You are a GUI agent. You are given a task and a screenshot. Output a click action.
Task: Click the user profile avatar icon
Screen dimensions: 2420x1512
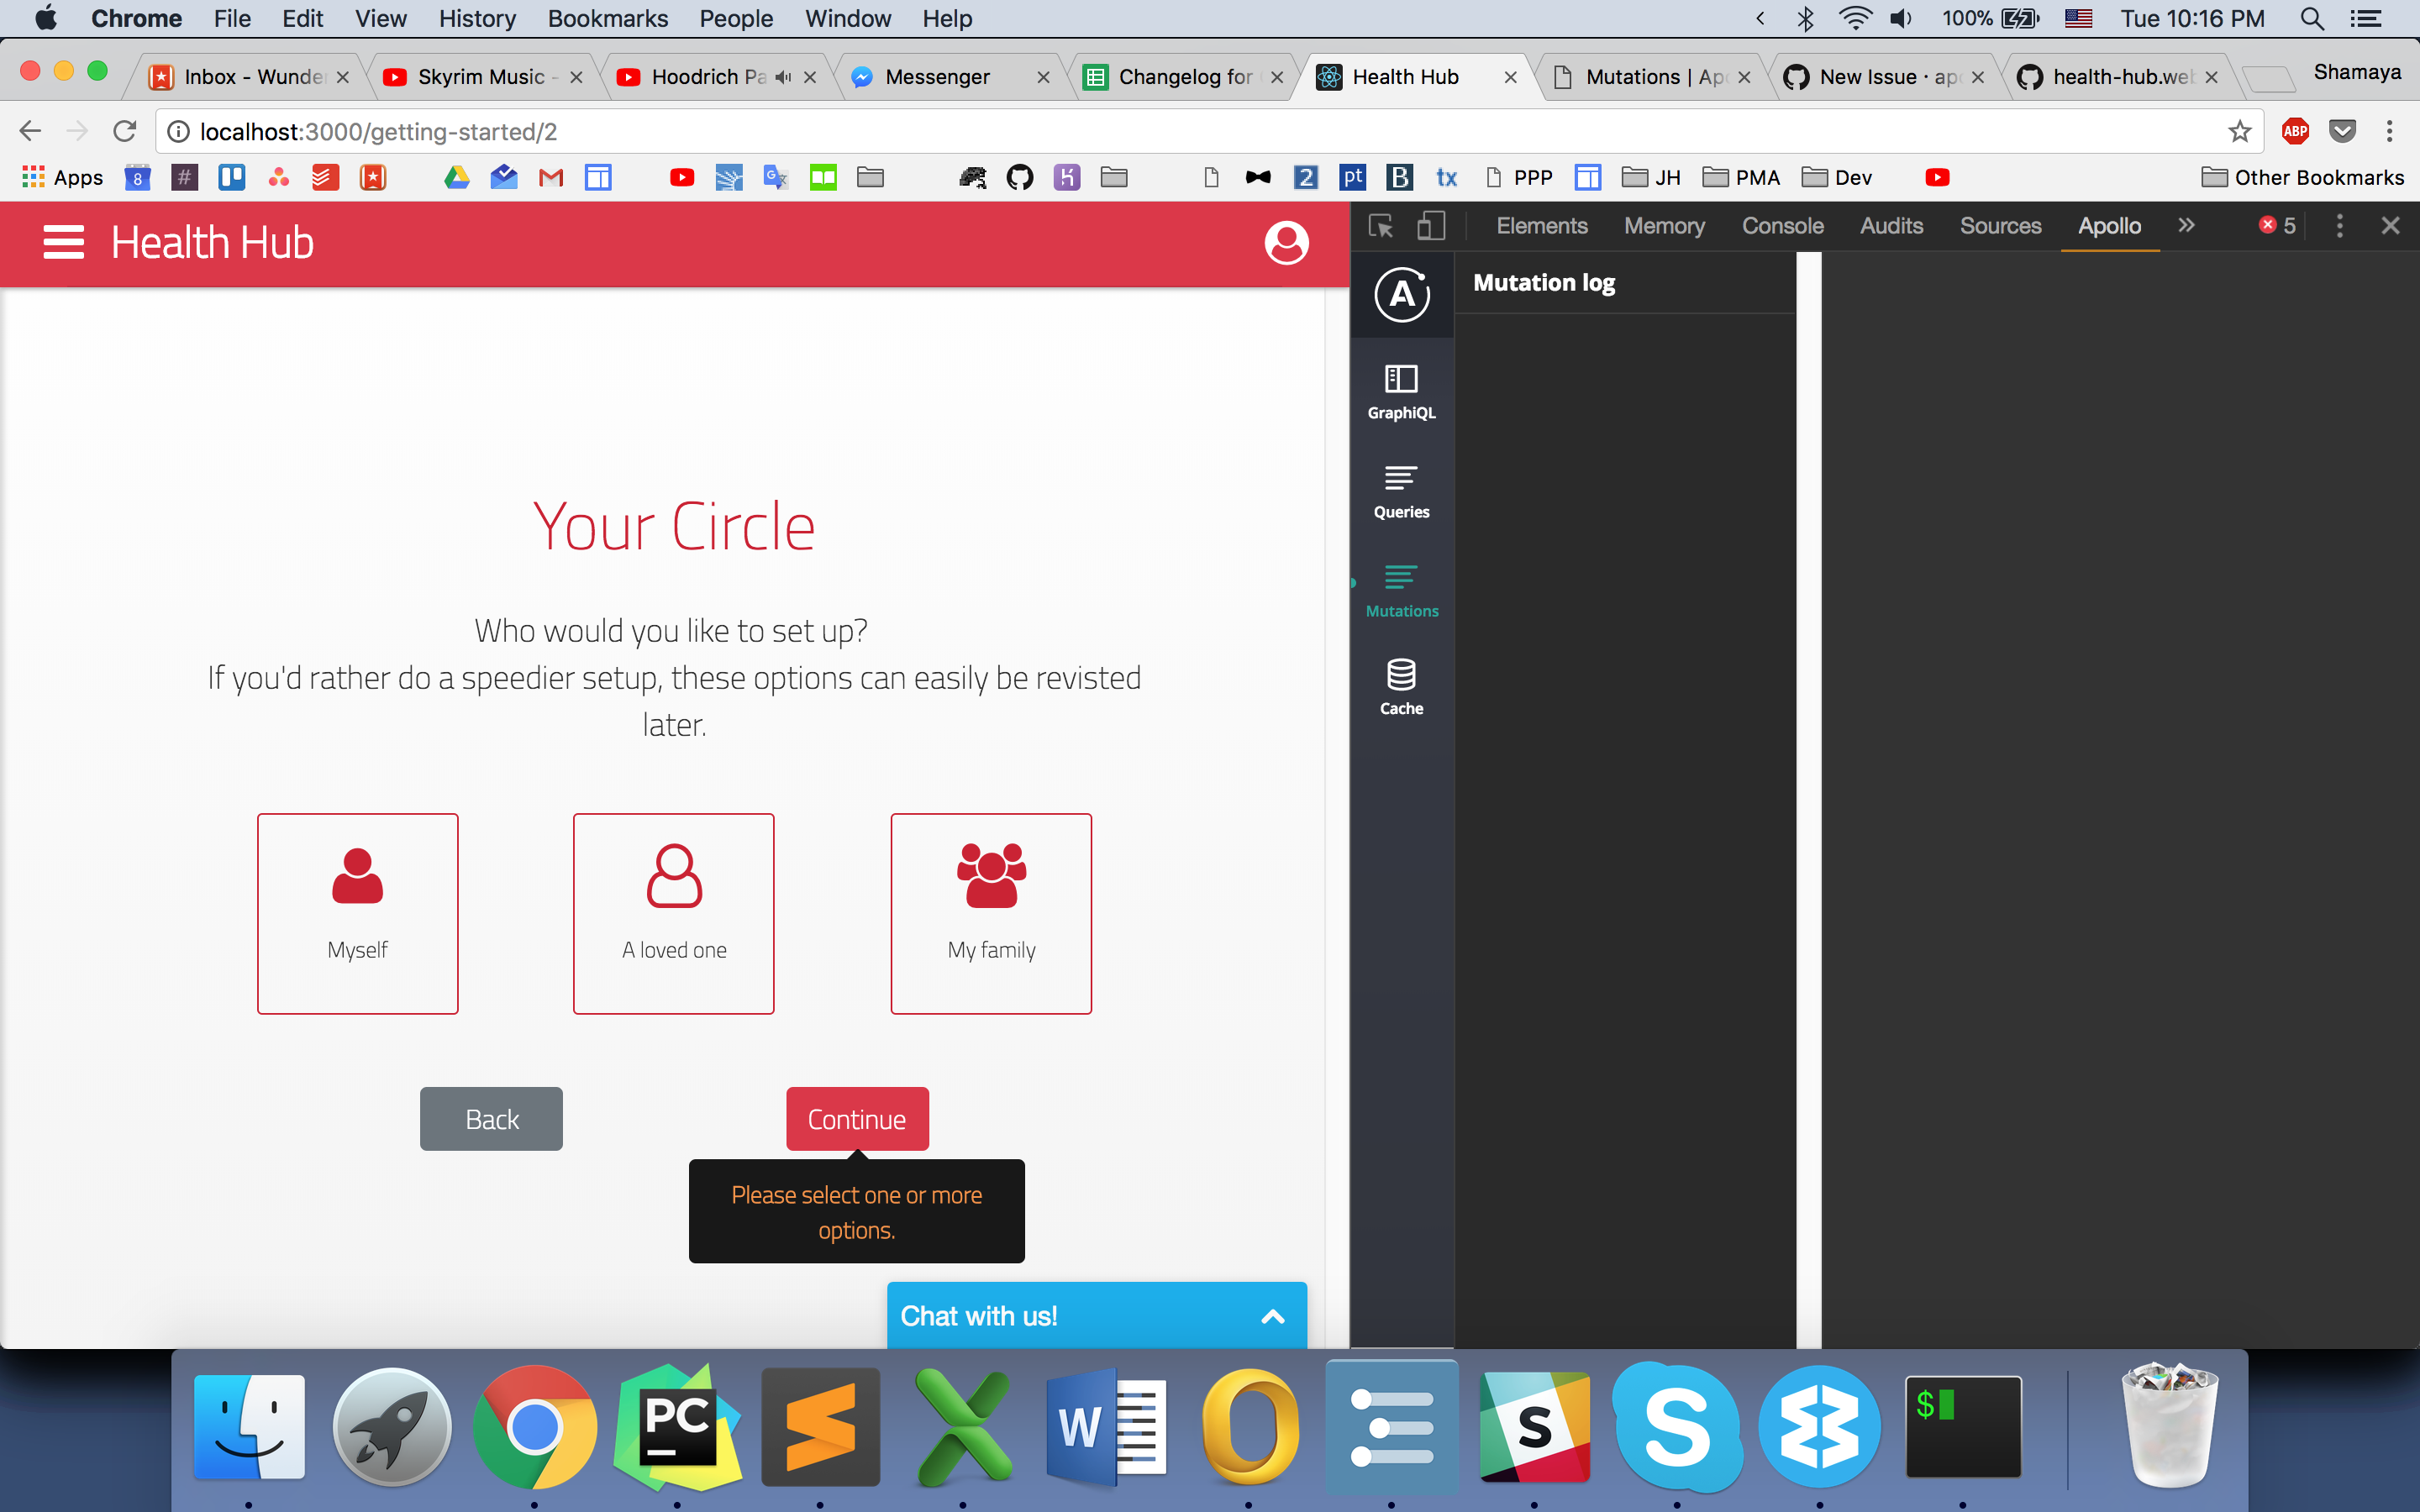tap(1286, 243)
